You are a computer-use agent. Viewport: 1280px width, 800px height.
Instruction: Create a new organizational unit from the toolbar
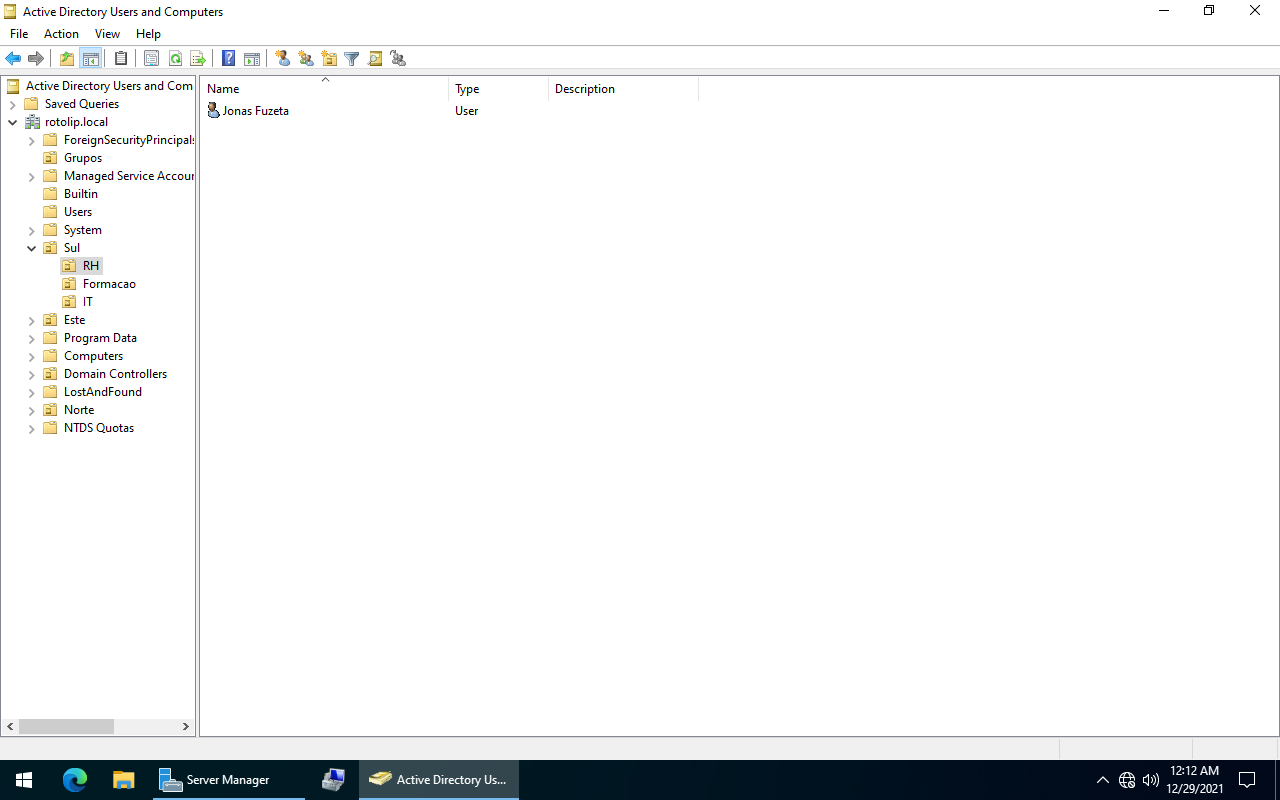coord(329,59)
